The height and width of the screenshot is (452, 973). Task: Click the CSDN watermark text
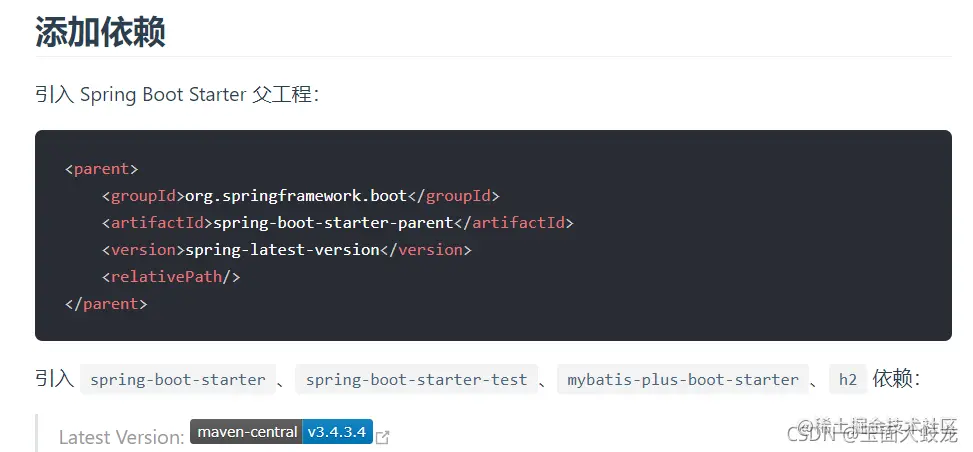pyautogui.click(x=812, y=434)
